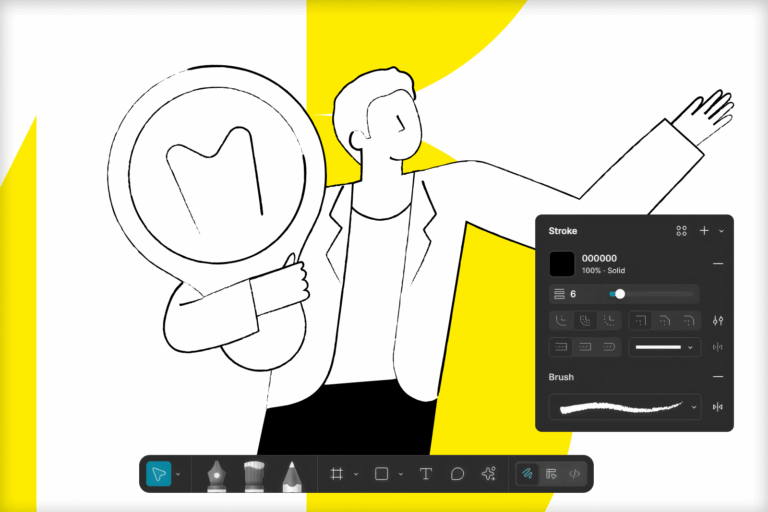This screenshot has height=512, width=768.
Task: Select the Pen nib tool
Action: click(216, 474)
